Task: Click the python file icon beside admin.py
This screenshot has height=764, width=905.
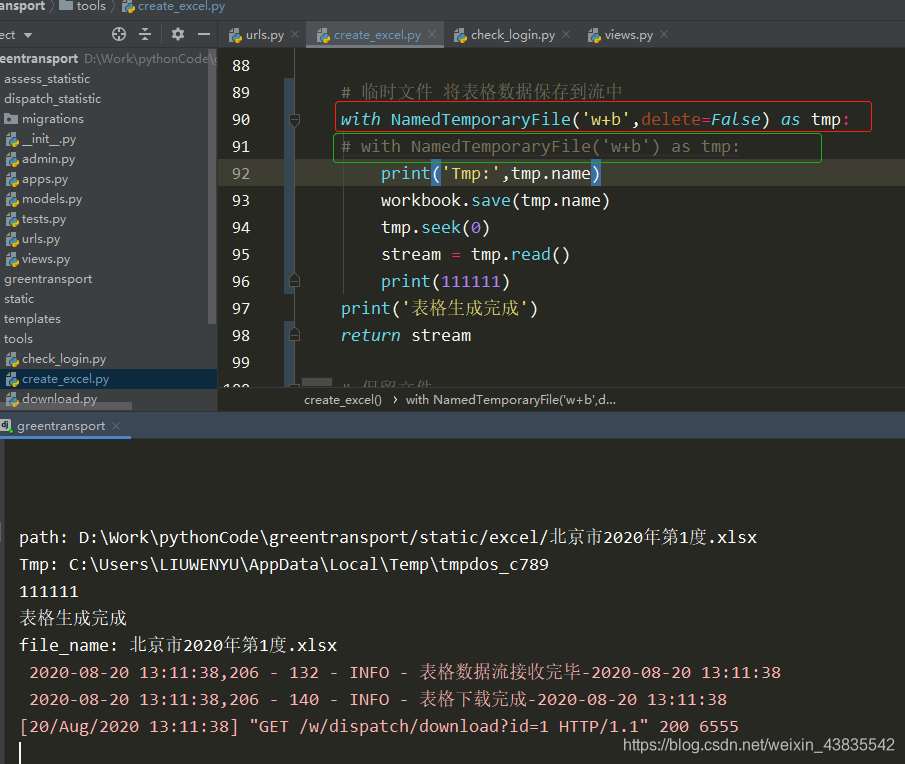Action: click(x=12, y=159)
